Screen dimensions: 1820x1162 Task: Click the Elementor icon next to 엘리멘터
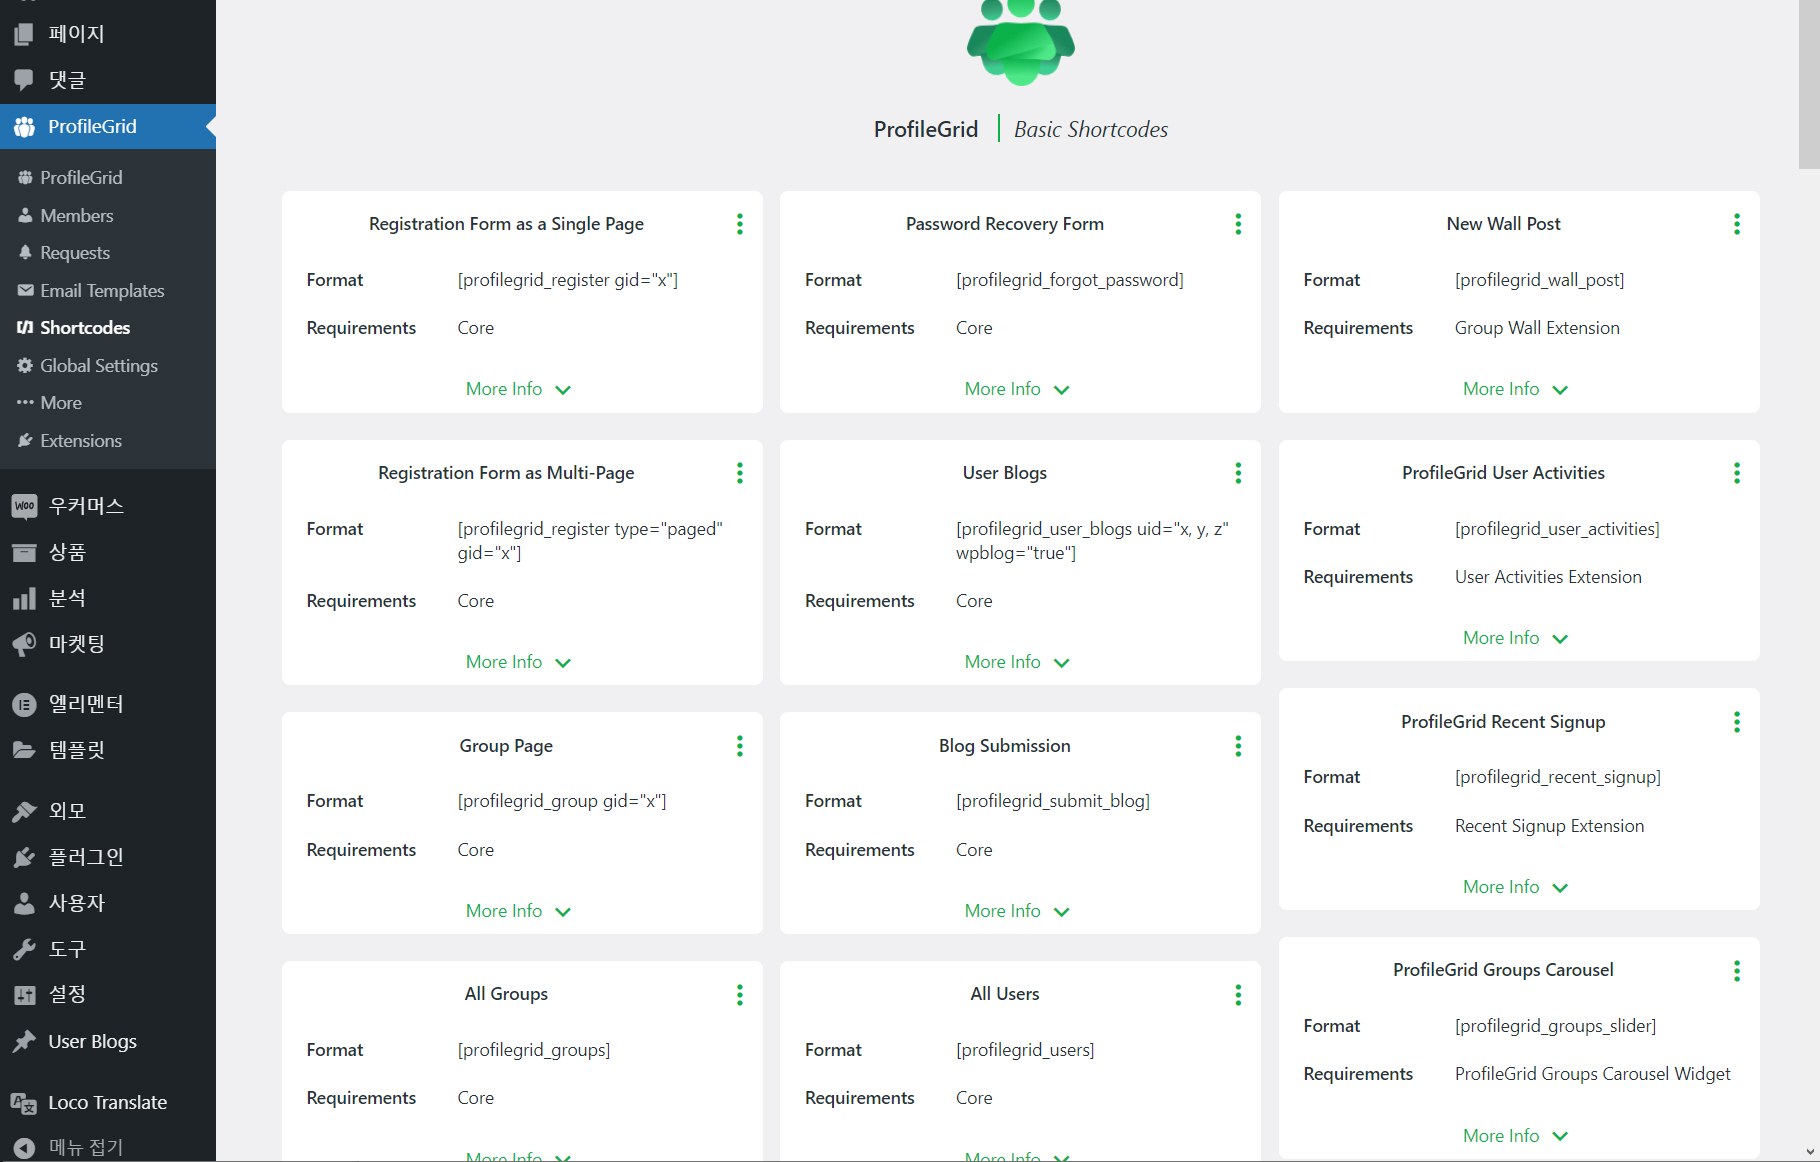(x=24, y=705)
